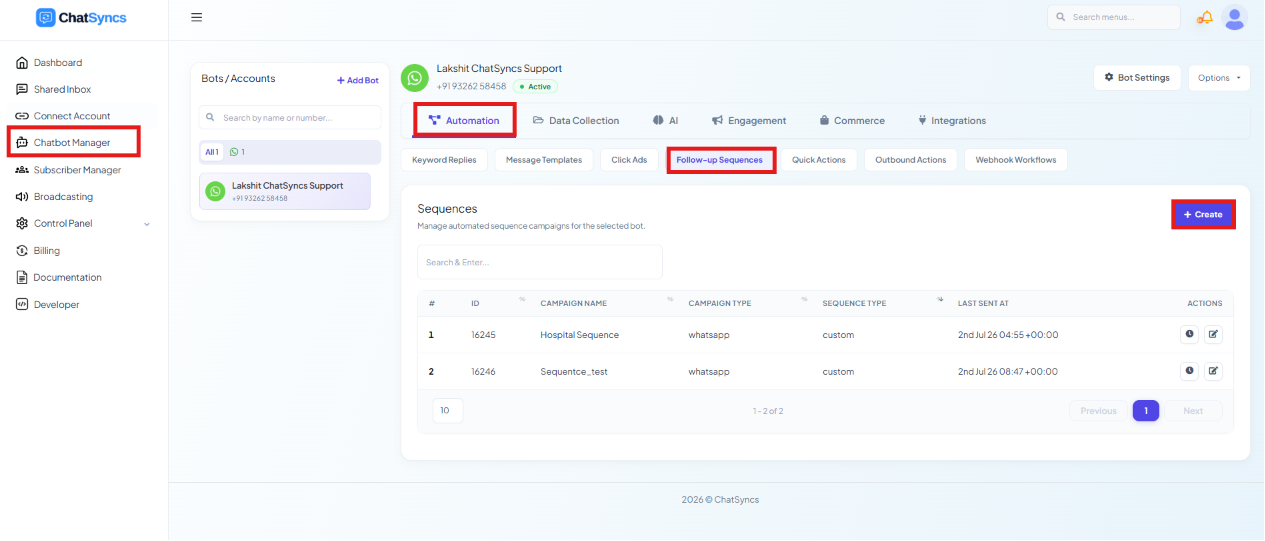Open Developer page
The width and height of the screenshot is (1265, 541).
tap(56, 305)
